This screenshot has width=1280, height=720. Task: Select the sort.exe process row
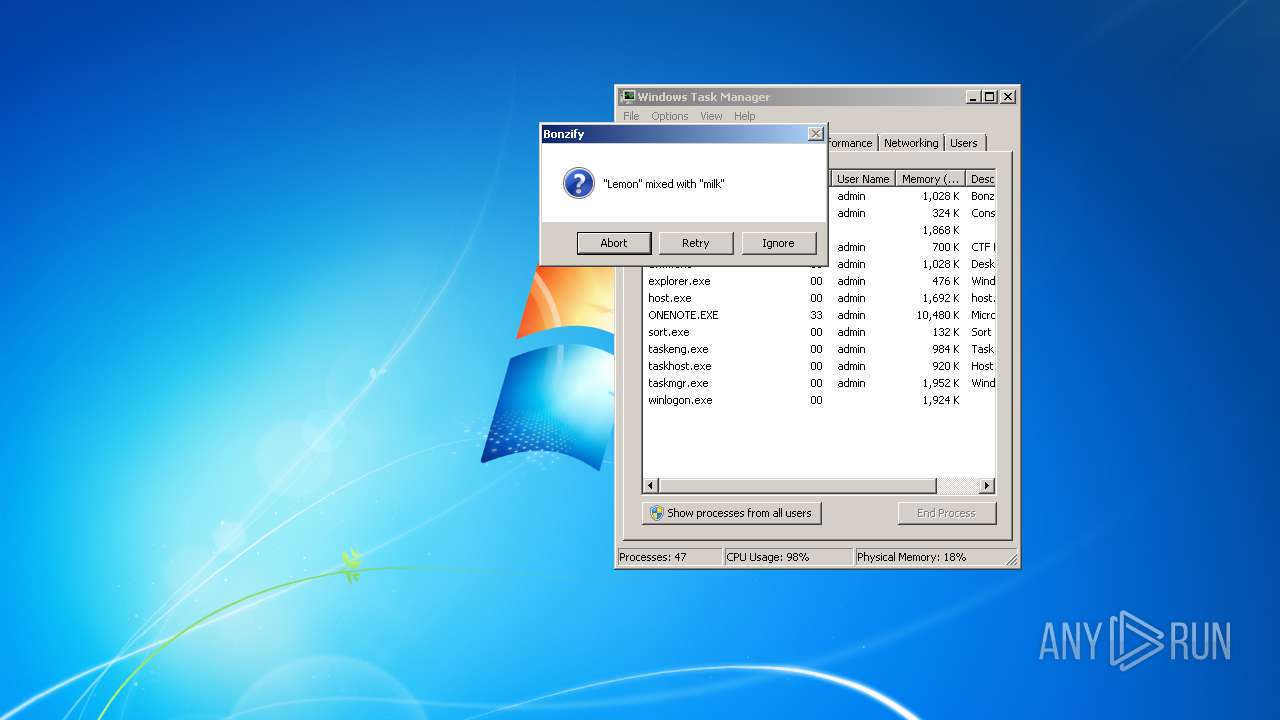(819, 332)
